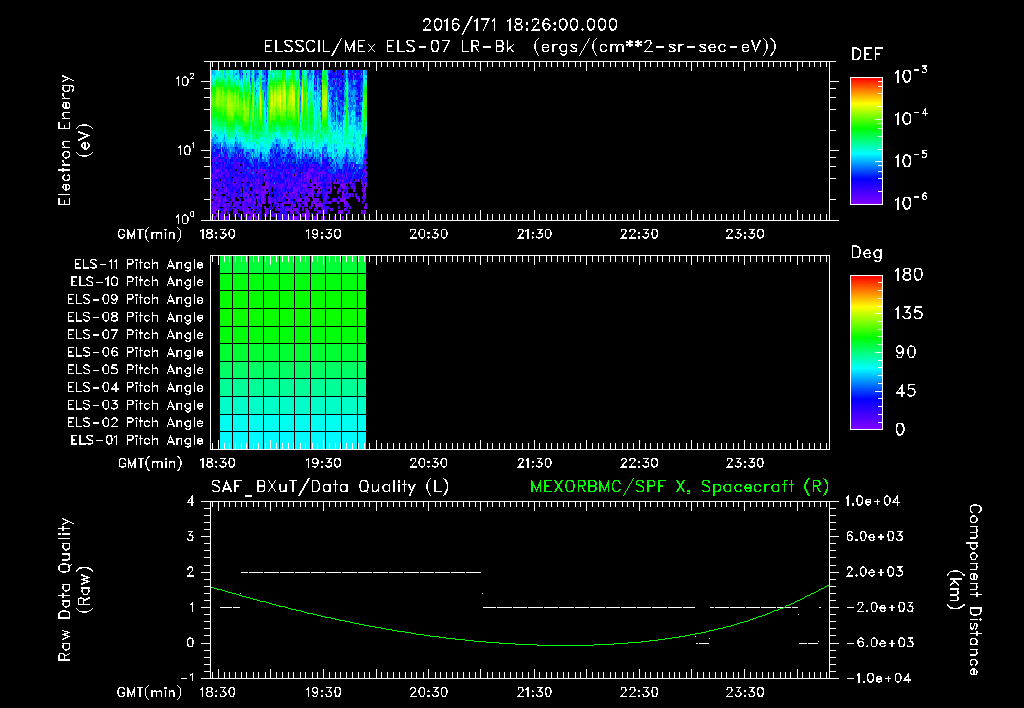Click the 135 tick on Deg colorbar
Viewport: 1024px width, 708px height.
pyautogui.click(x=908, y=314)
